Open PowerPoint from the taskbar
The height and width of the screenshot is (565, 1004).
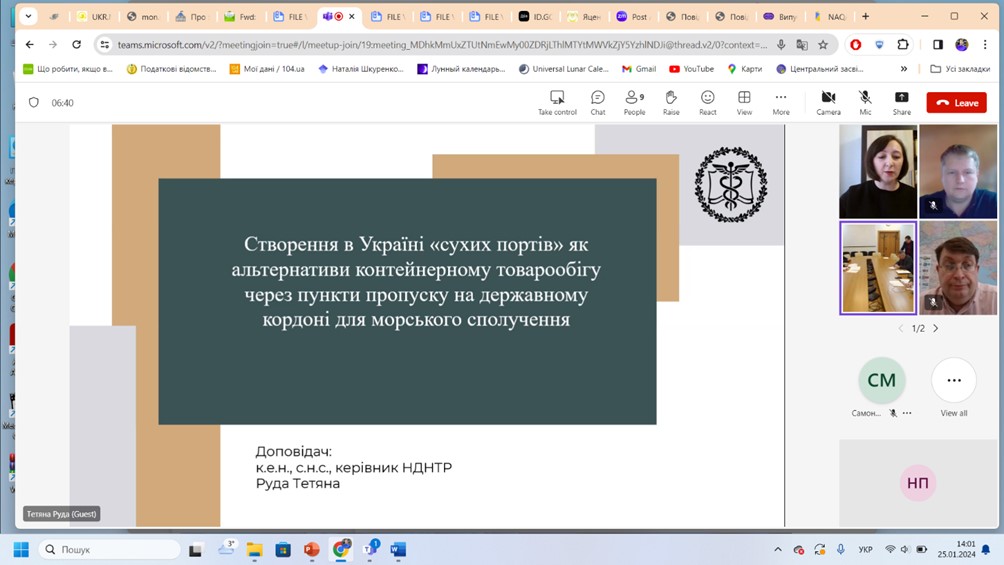tap(311, 550)
